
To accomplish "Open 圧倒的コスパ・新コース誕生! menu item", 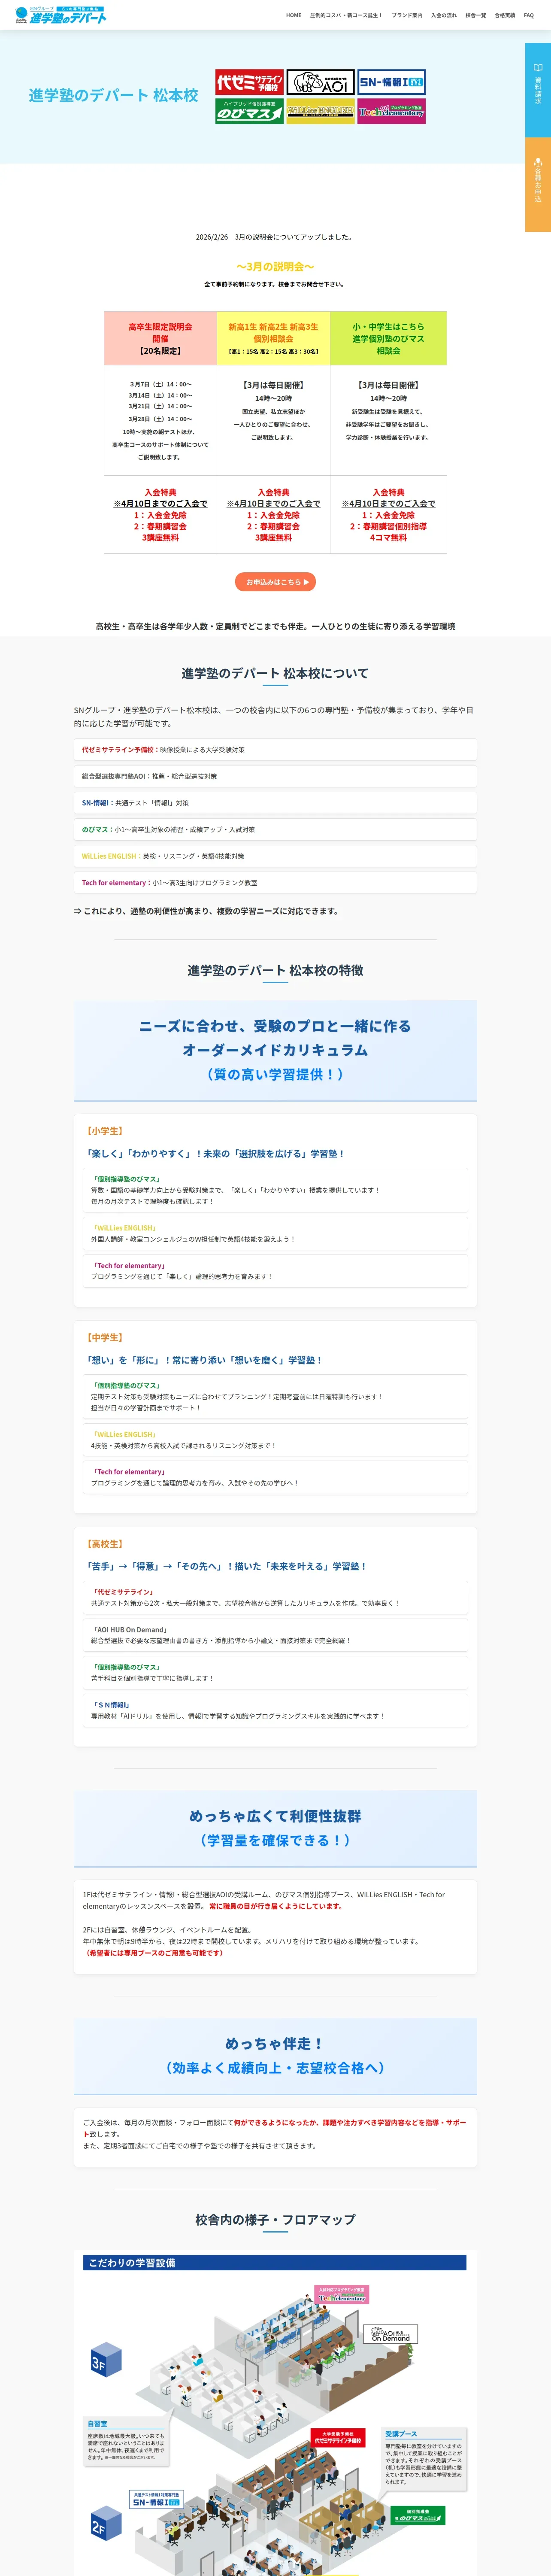I will pyautogui.click(x=346, y=16).
